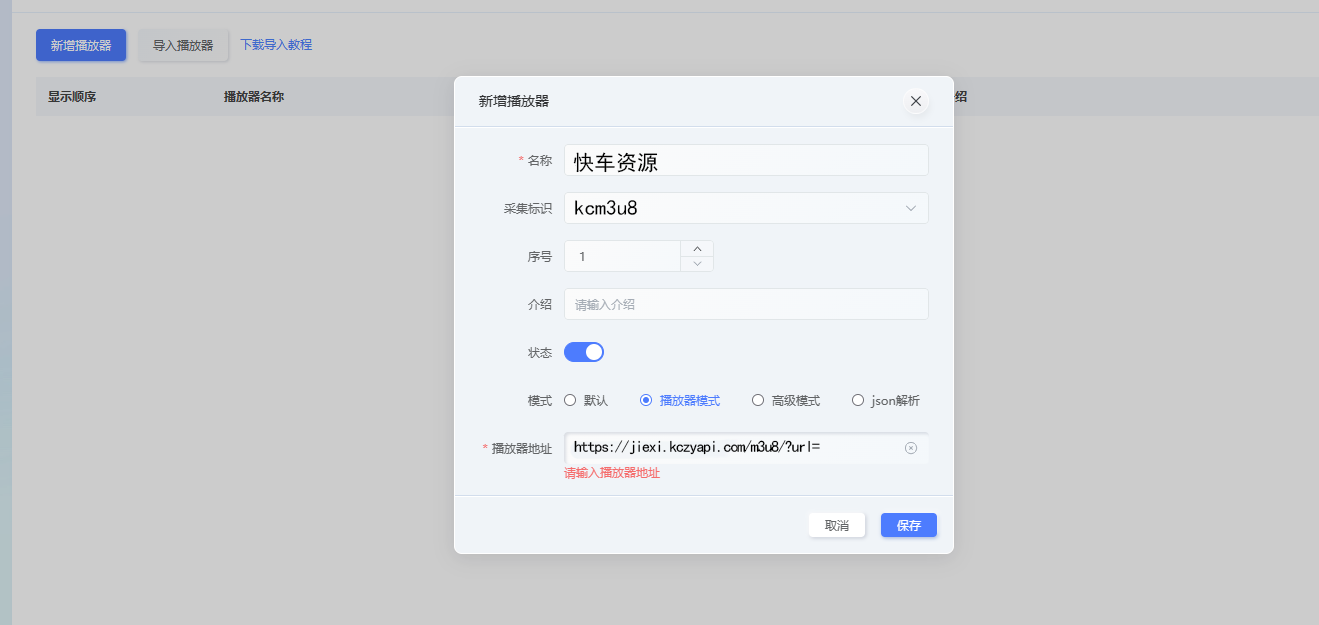This screenshot has width=1319, height=625.
Task: Decrease 序号 with the down arrow
Action: tap(697, 264)
